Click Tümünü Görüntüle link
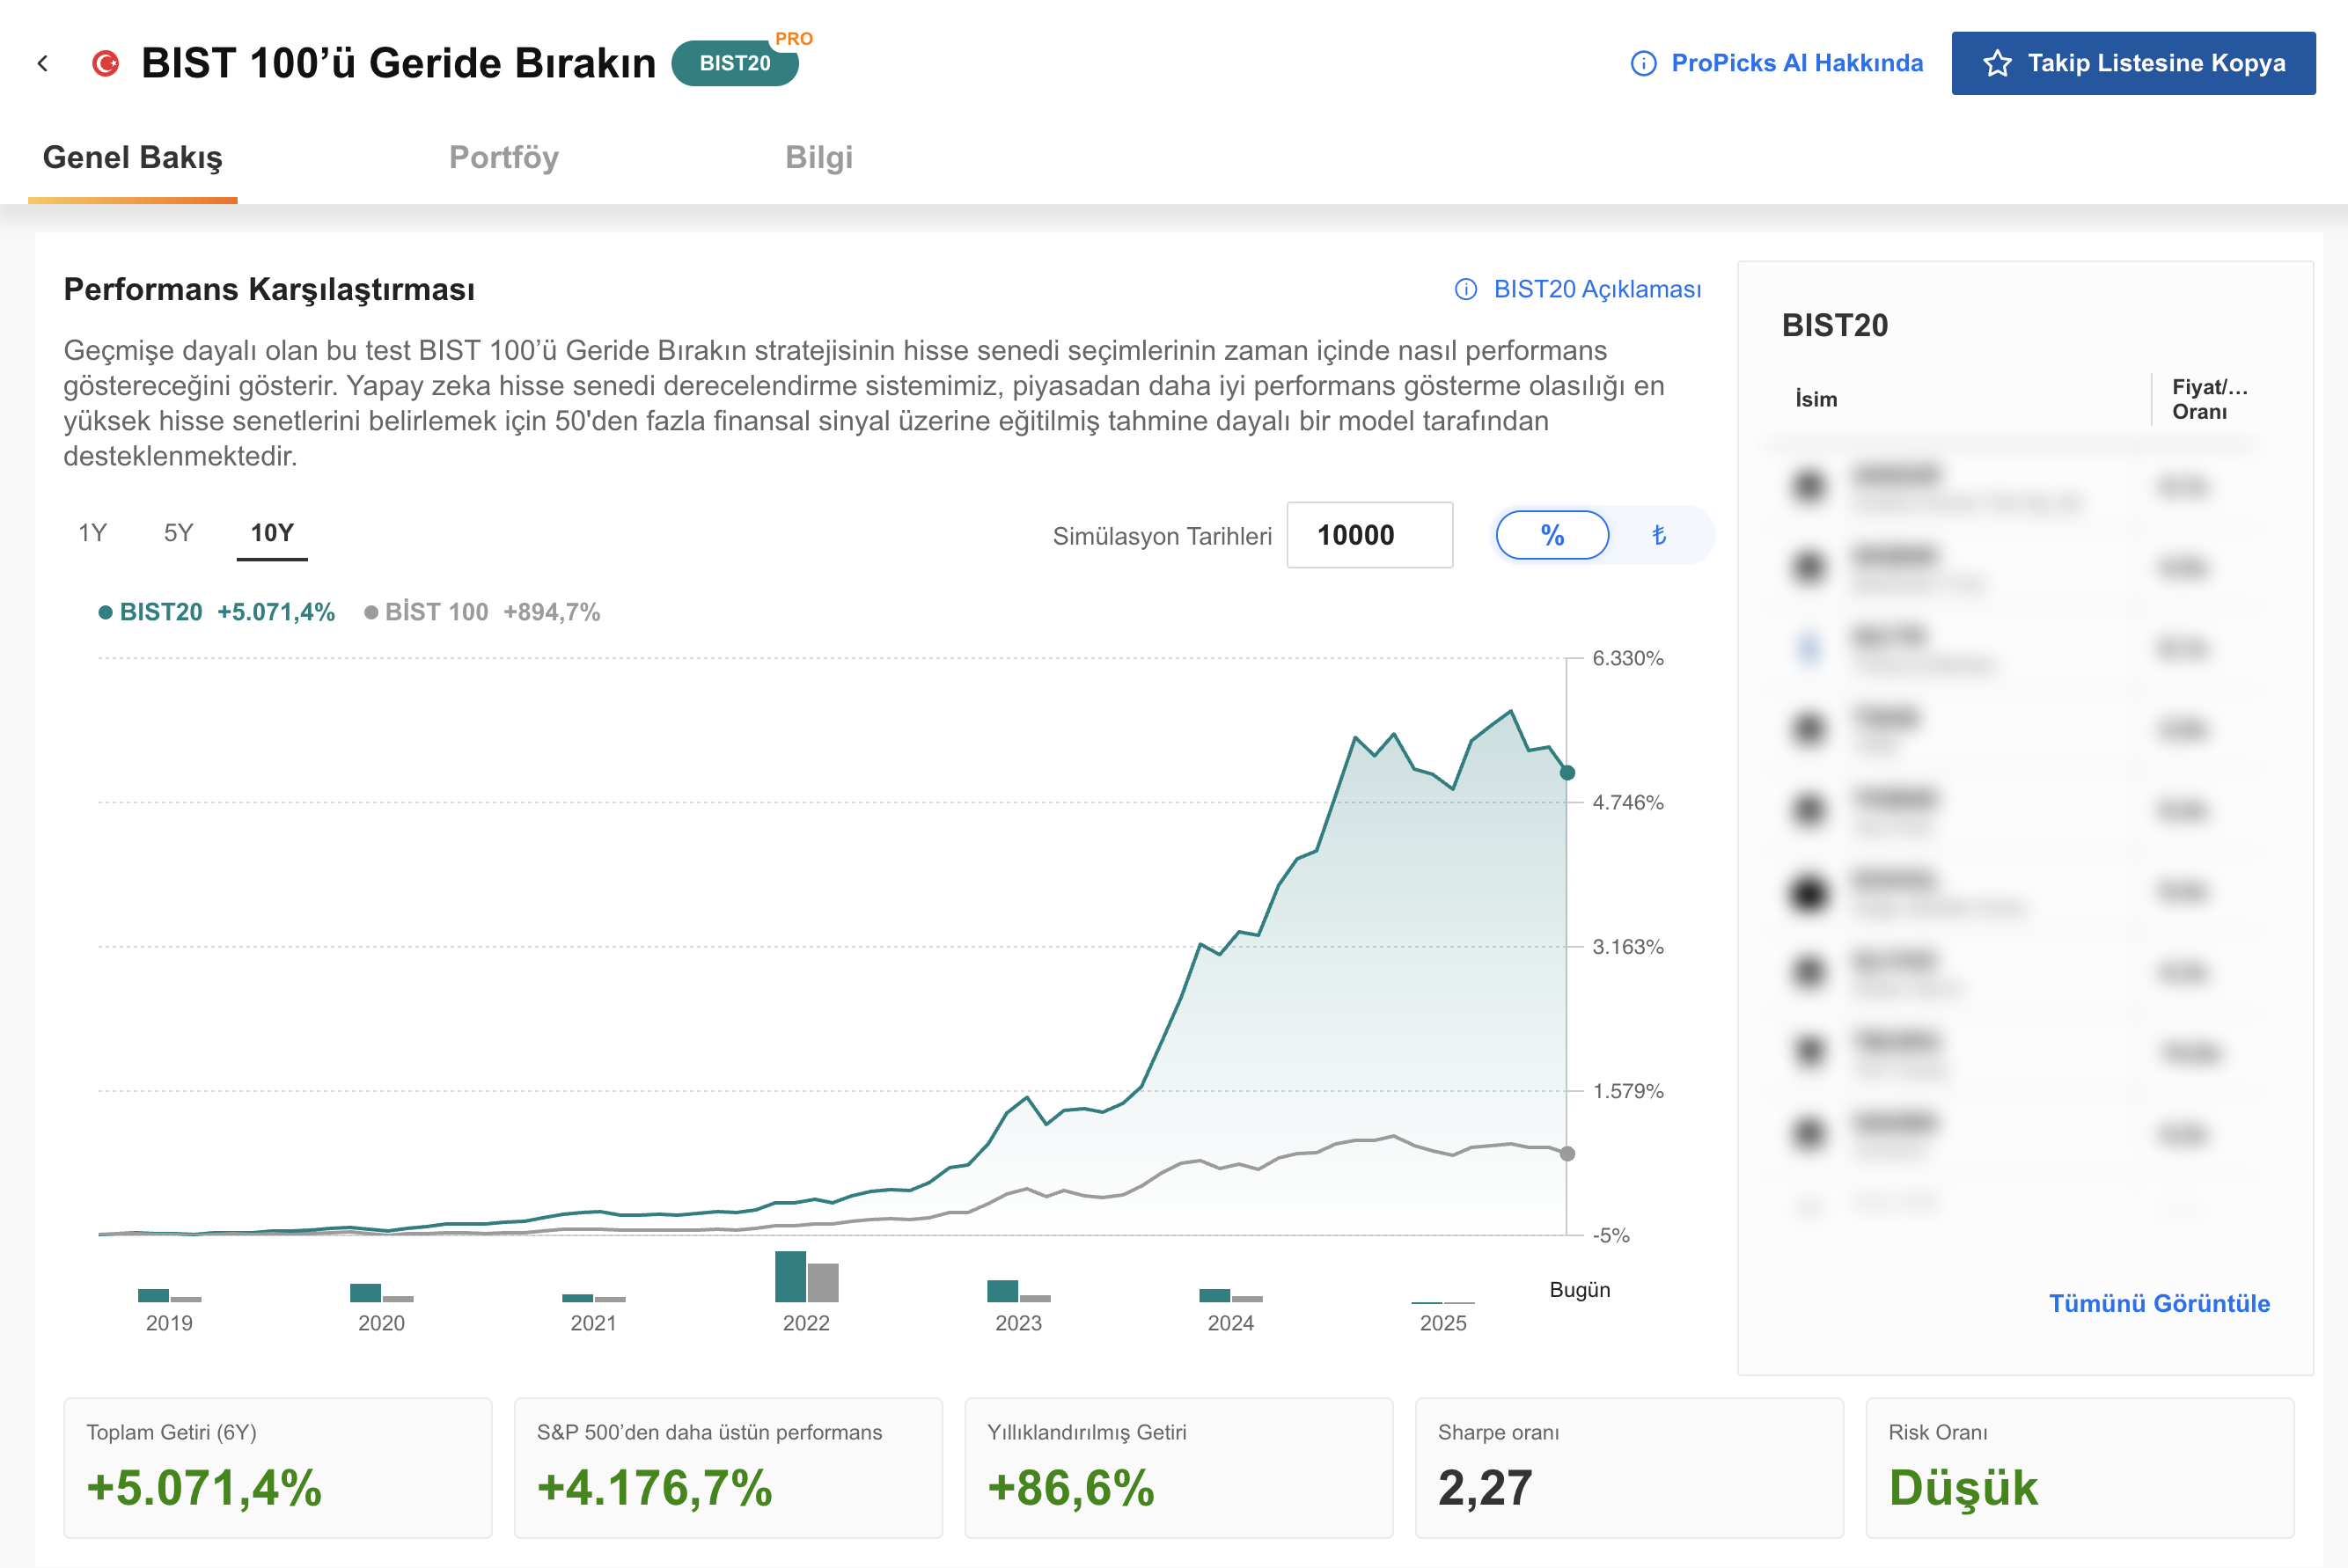 (x=2159, y=1303)
